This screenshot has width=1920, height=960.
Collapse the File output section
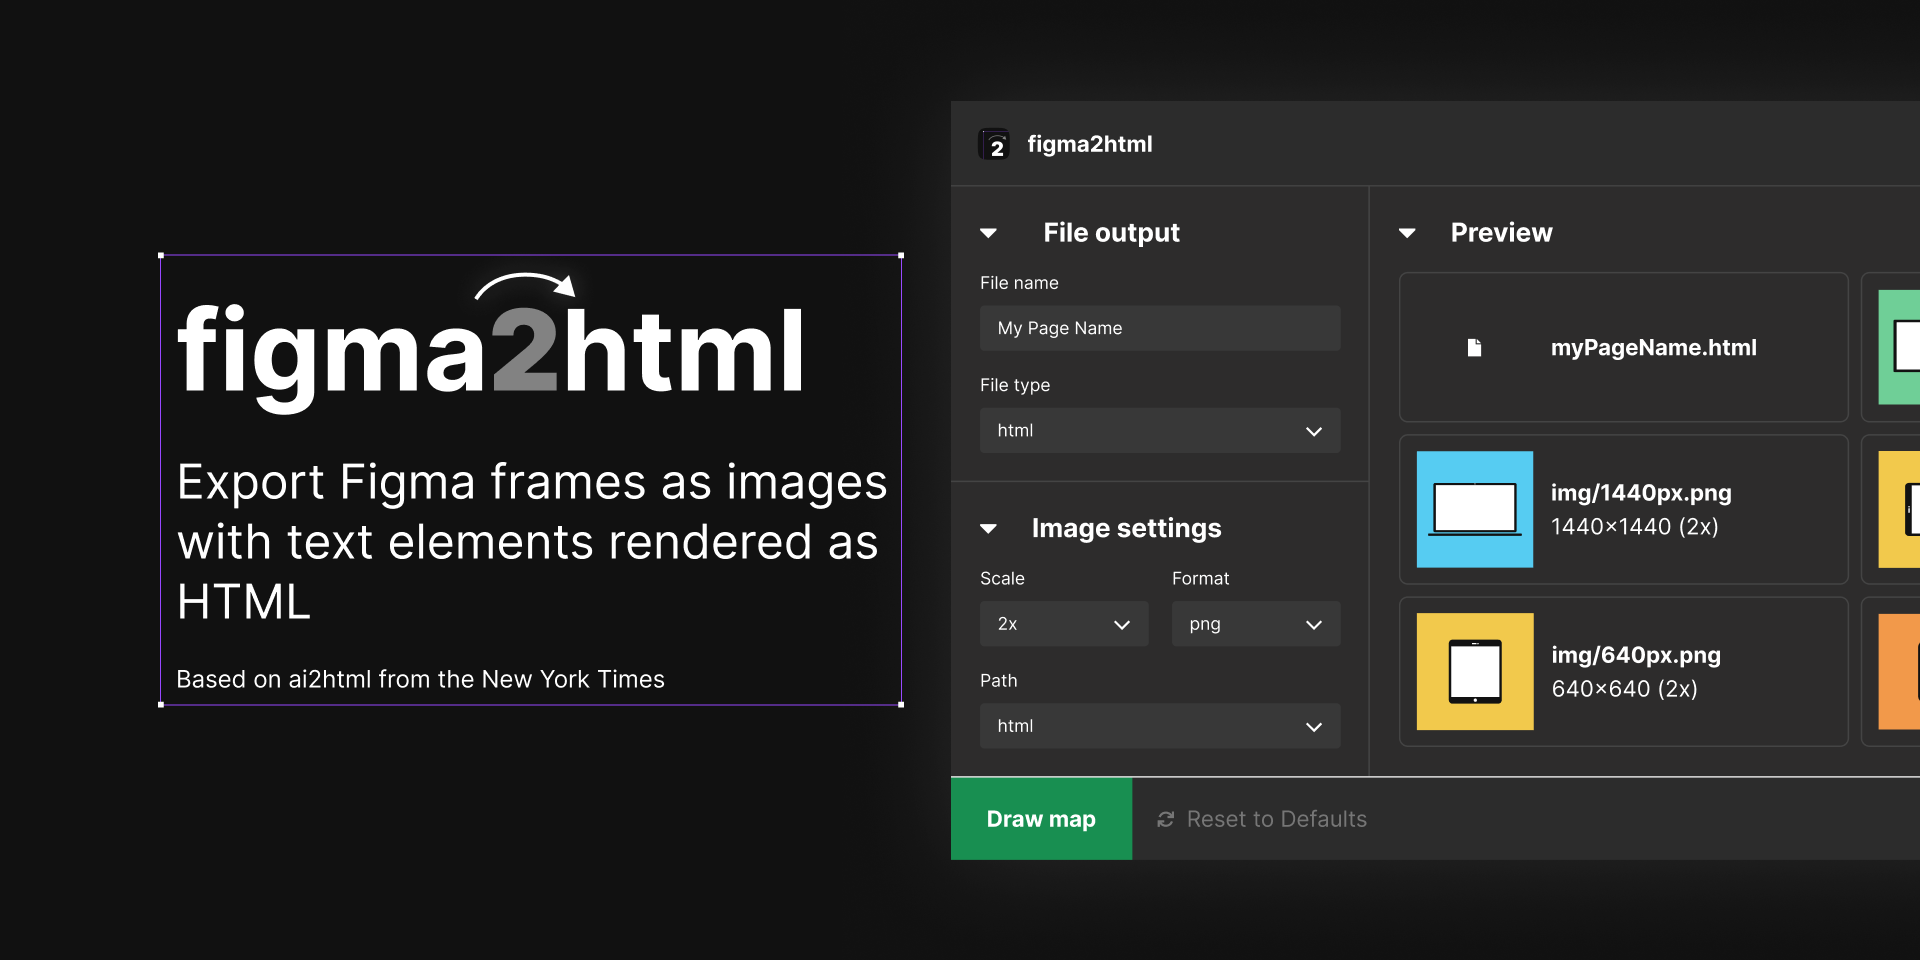[x=989, y=233]
